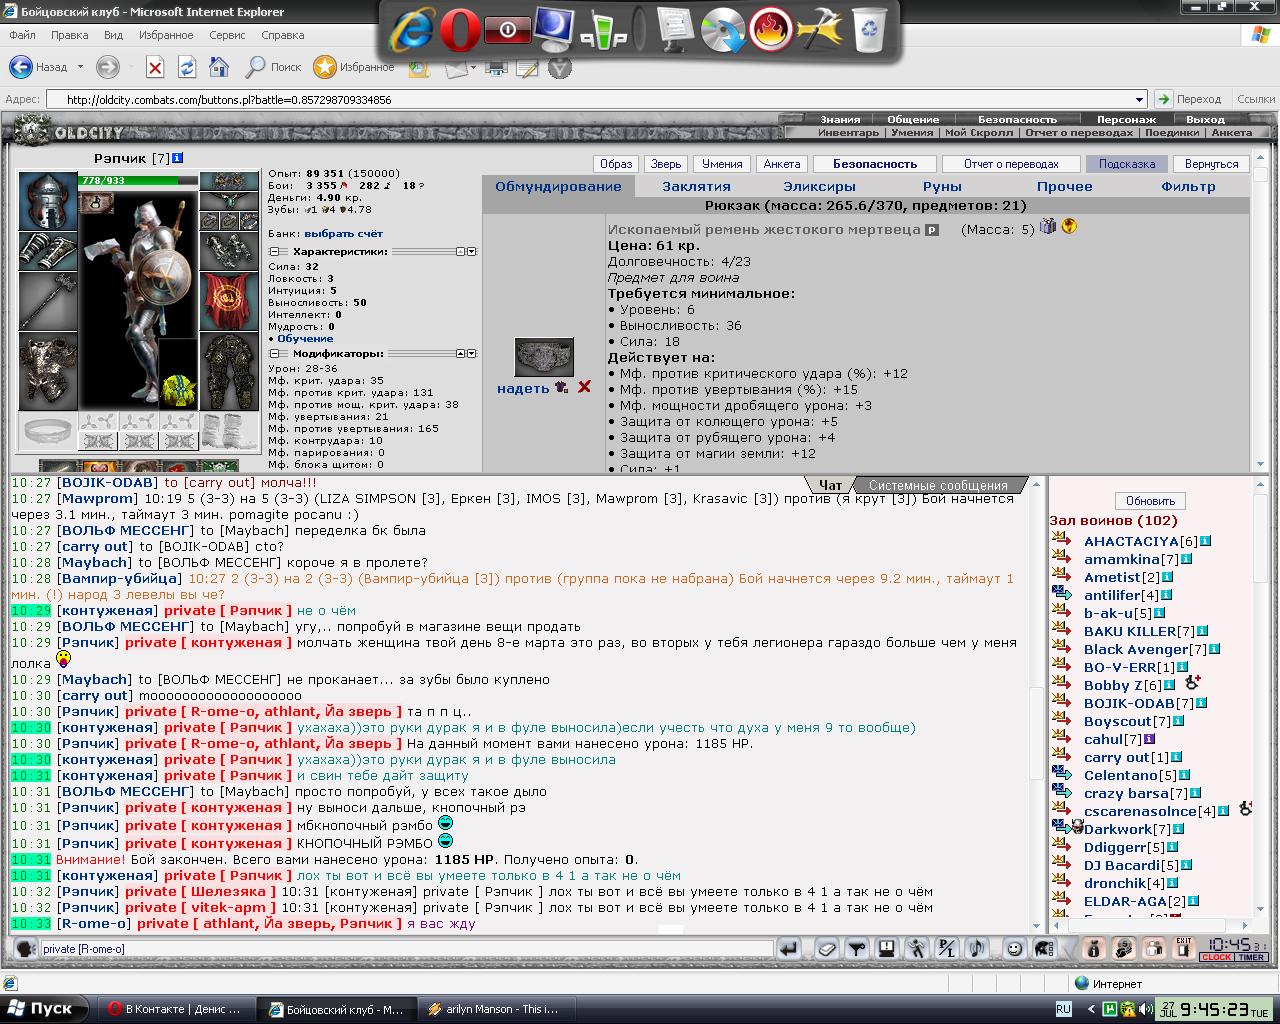Toggle between CLOCK and TIMER mode
This screenshot has height=1024, width=1280.
(1234, 957)
